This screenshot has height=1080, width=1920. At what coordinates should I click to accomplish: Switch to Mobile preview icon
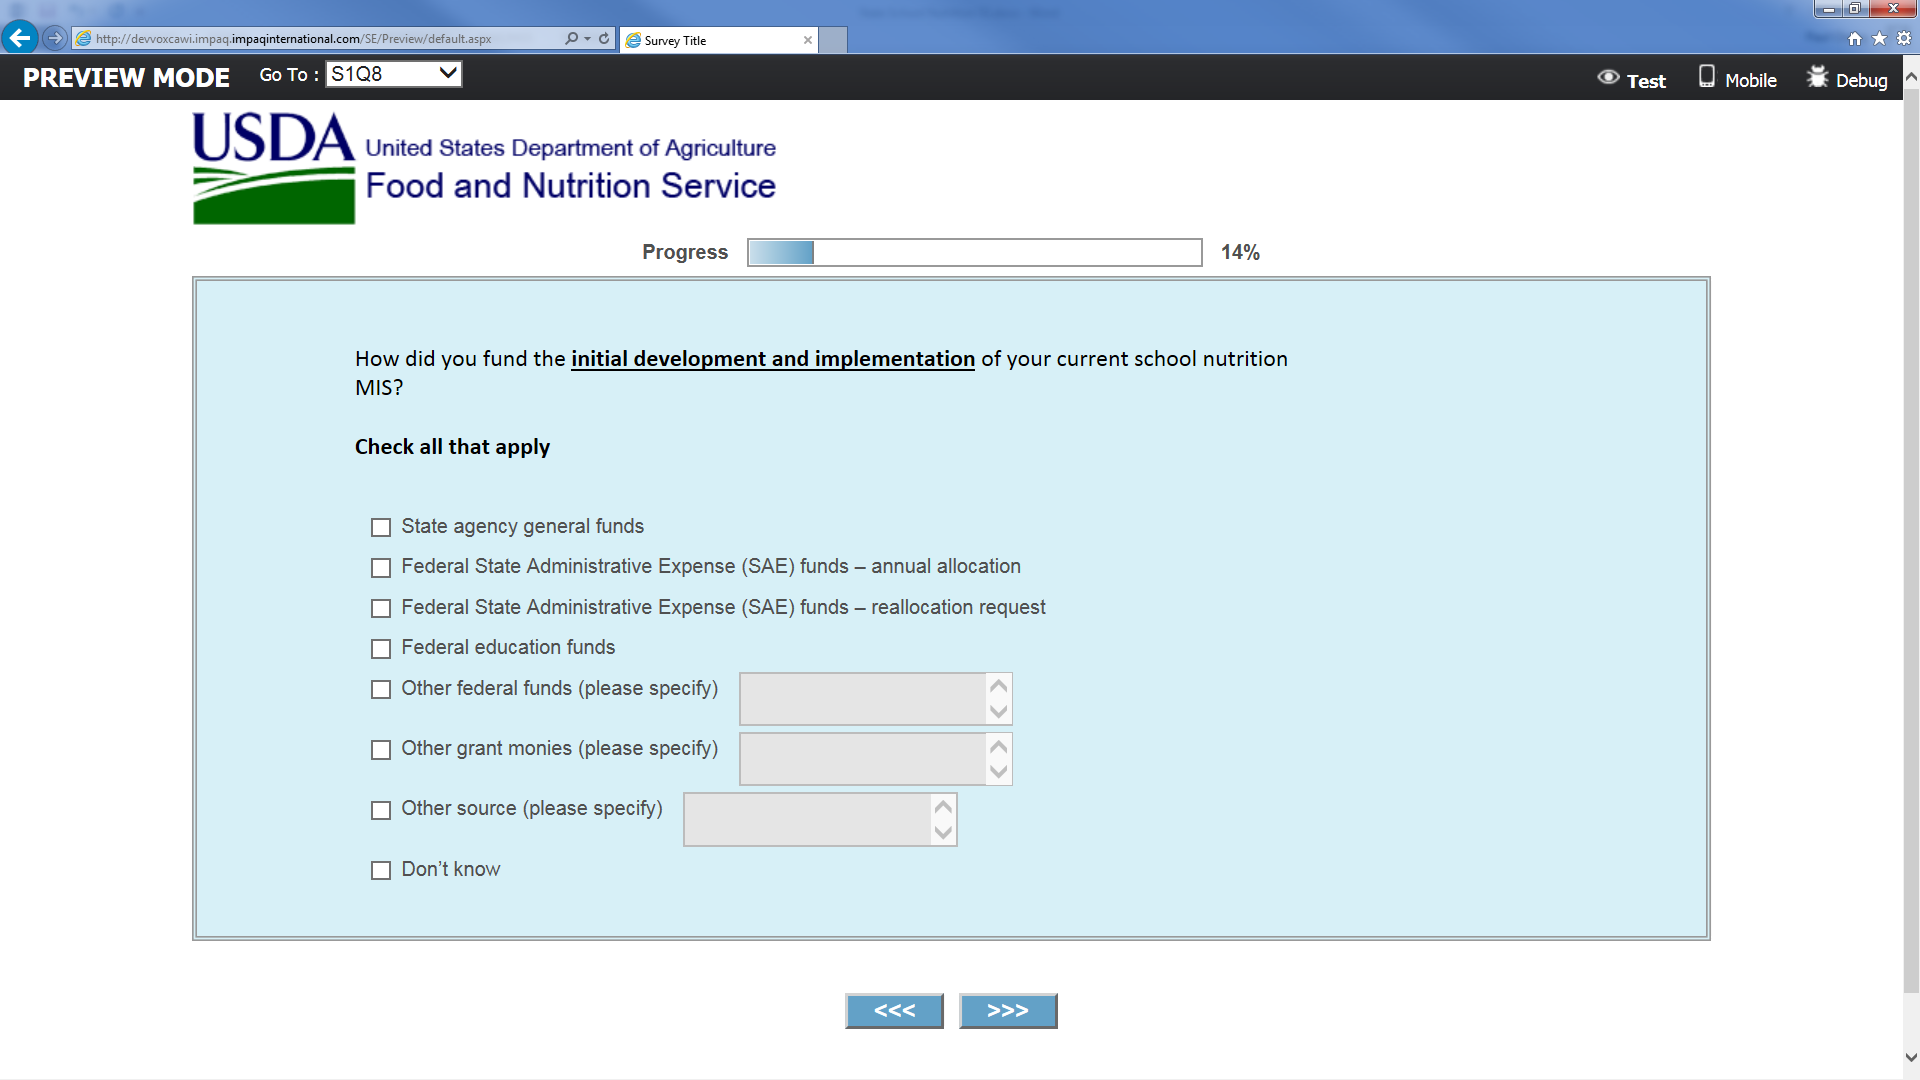pyautogui.click(x=1707, y=77)
